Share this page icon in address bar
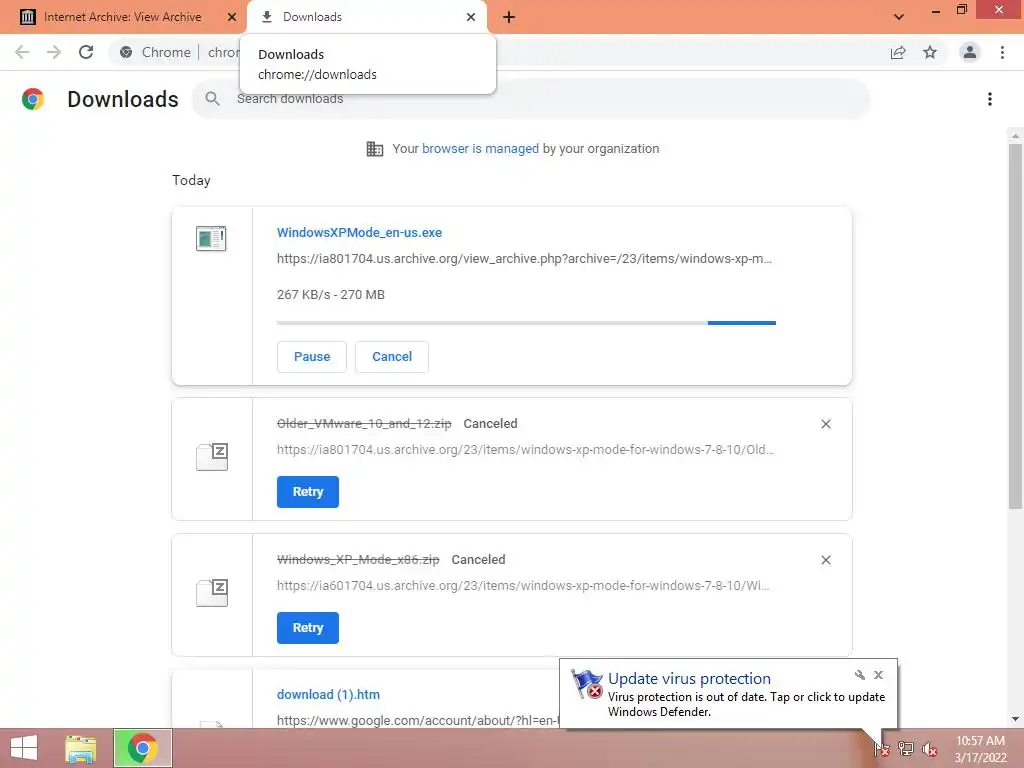1024x768 pixels. click(x=898, y=52)
